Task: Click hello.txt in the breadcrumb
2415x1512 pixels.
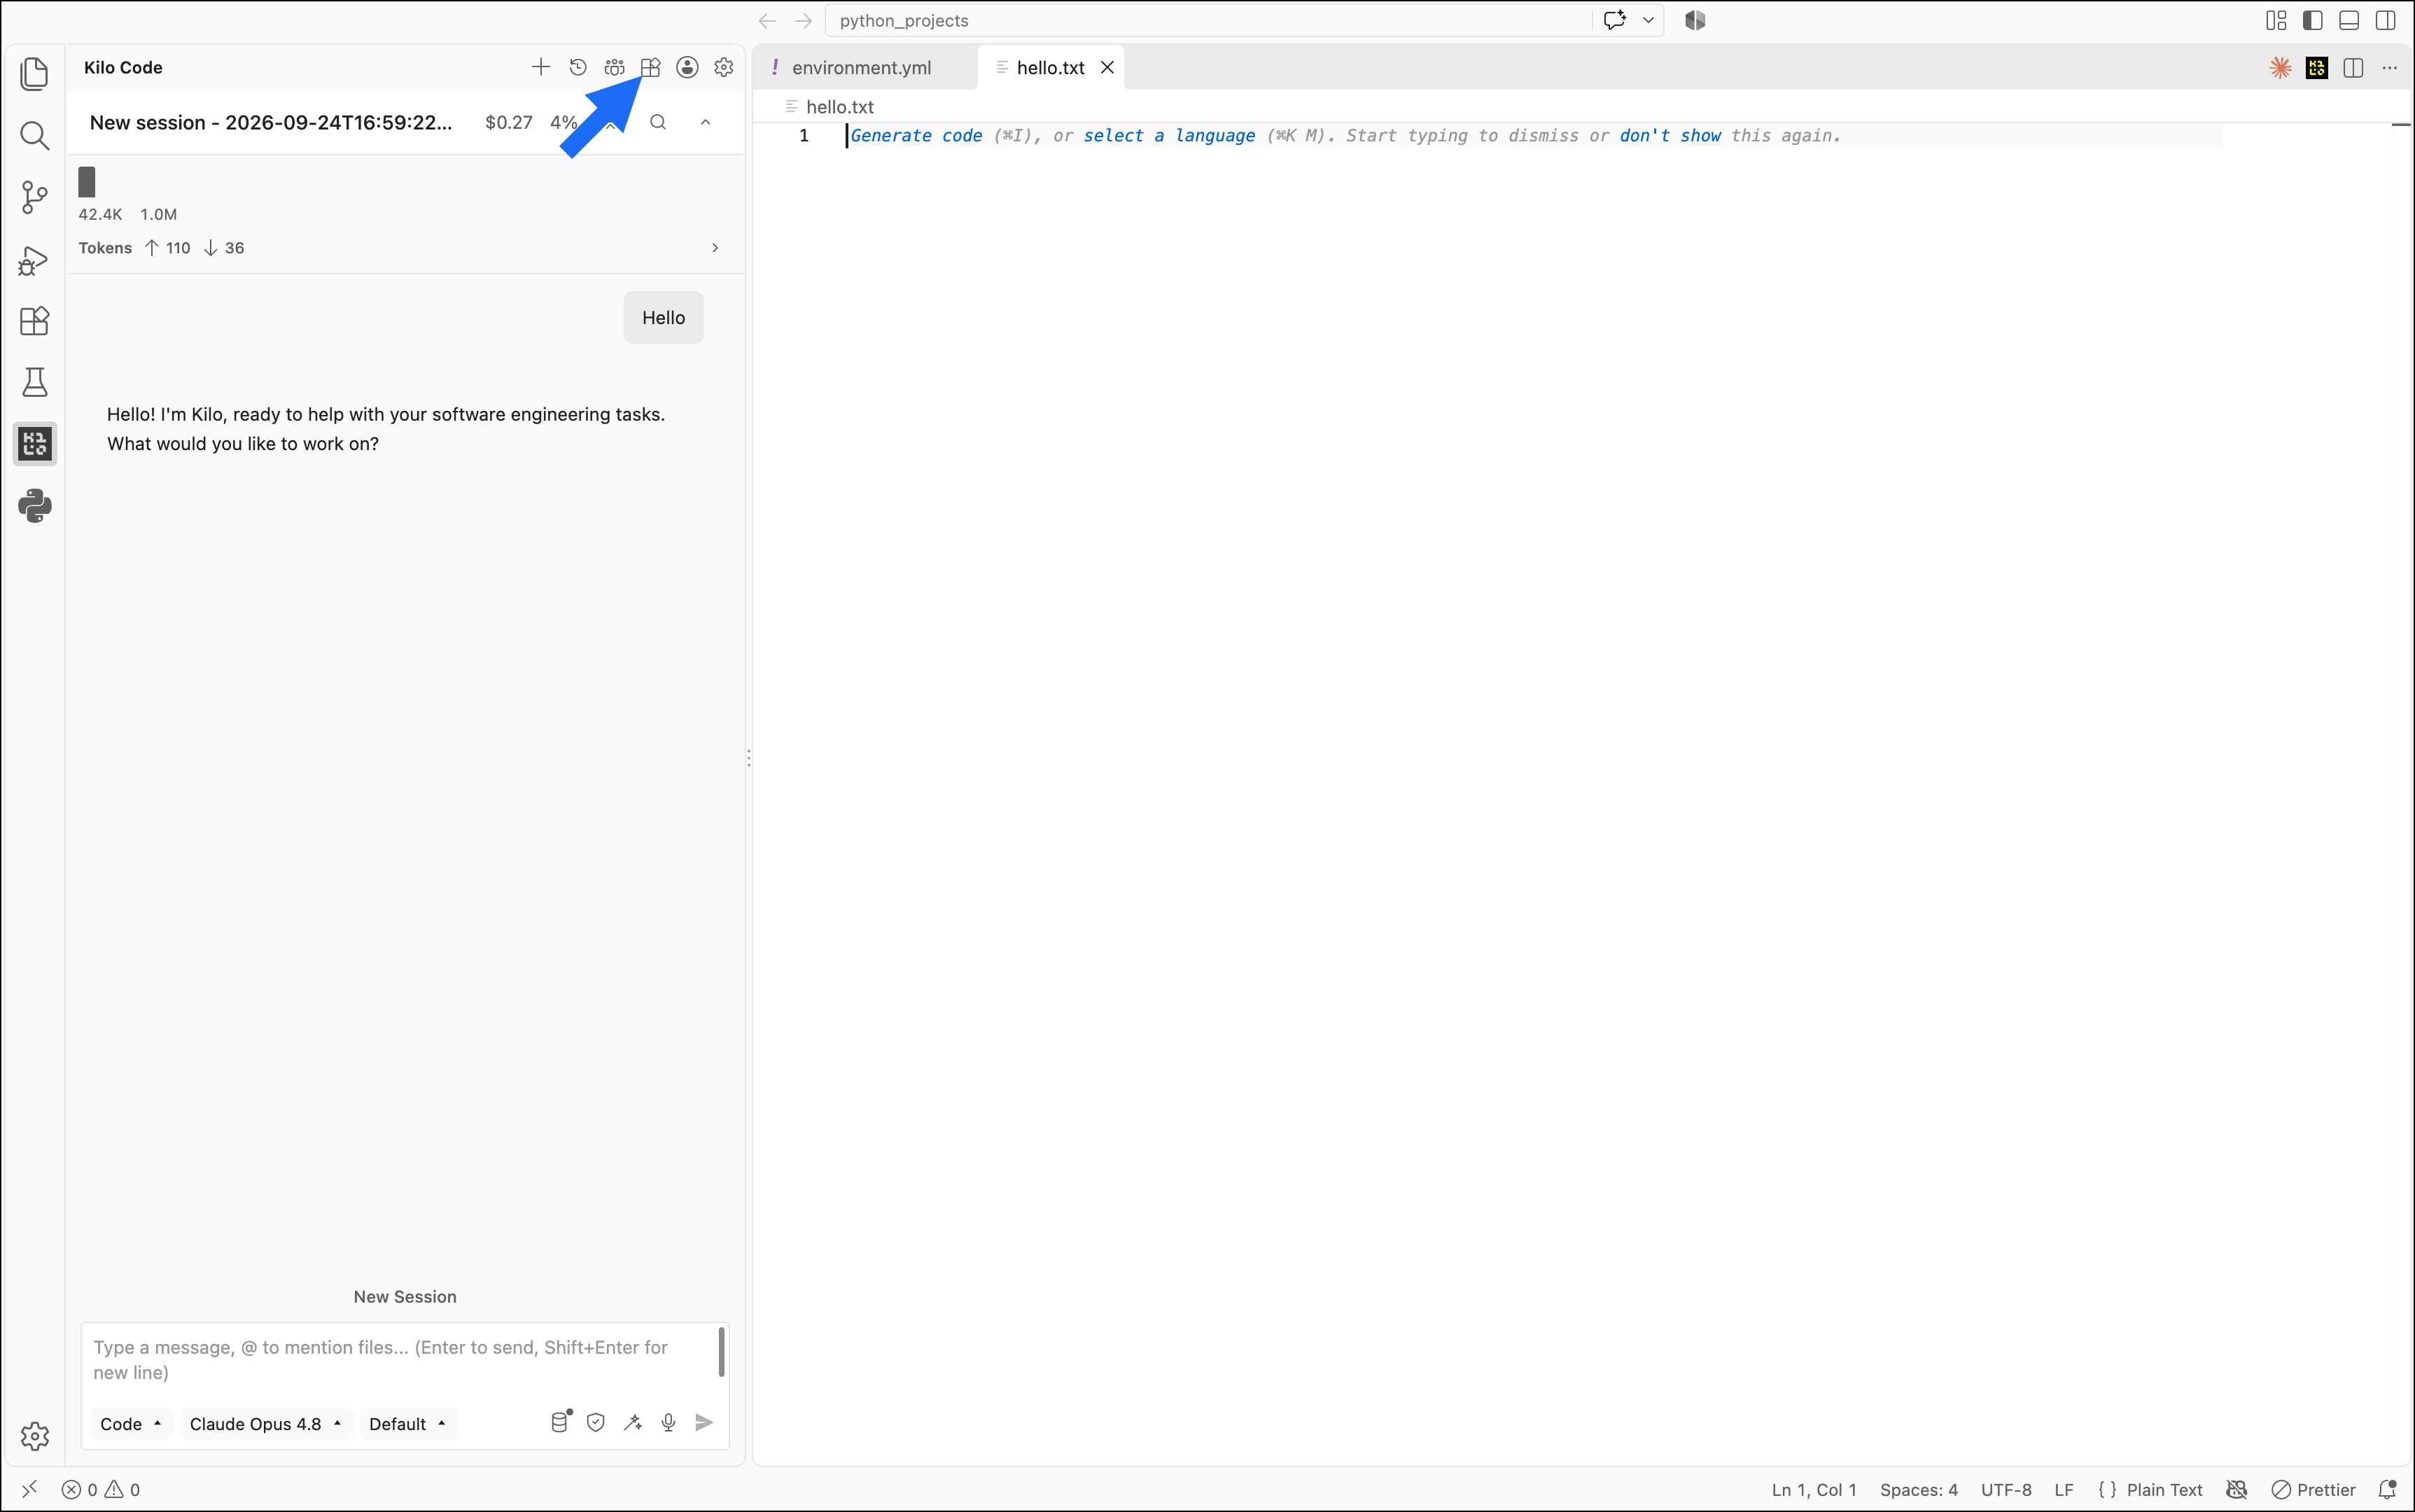Action: pyautogui.click(x=840, y=106)
